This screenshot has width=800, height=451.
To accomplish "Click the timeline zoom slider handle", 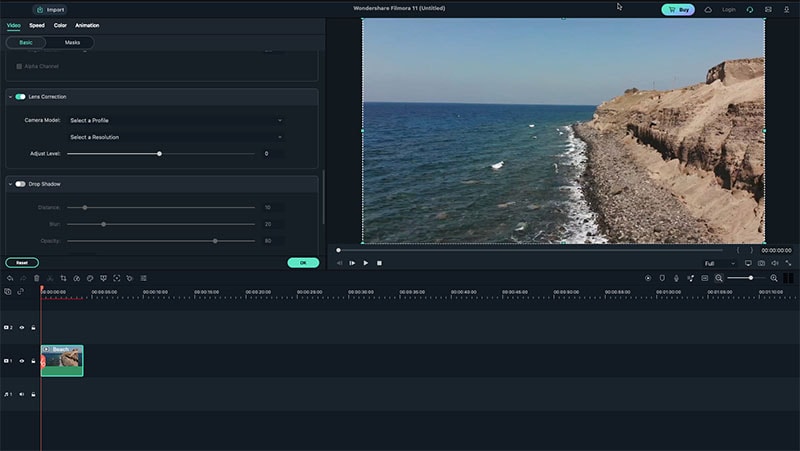I will click(751, 278).
